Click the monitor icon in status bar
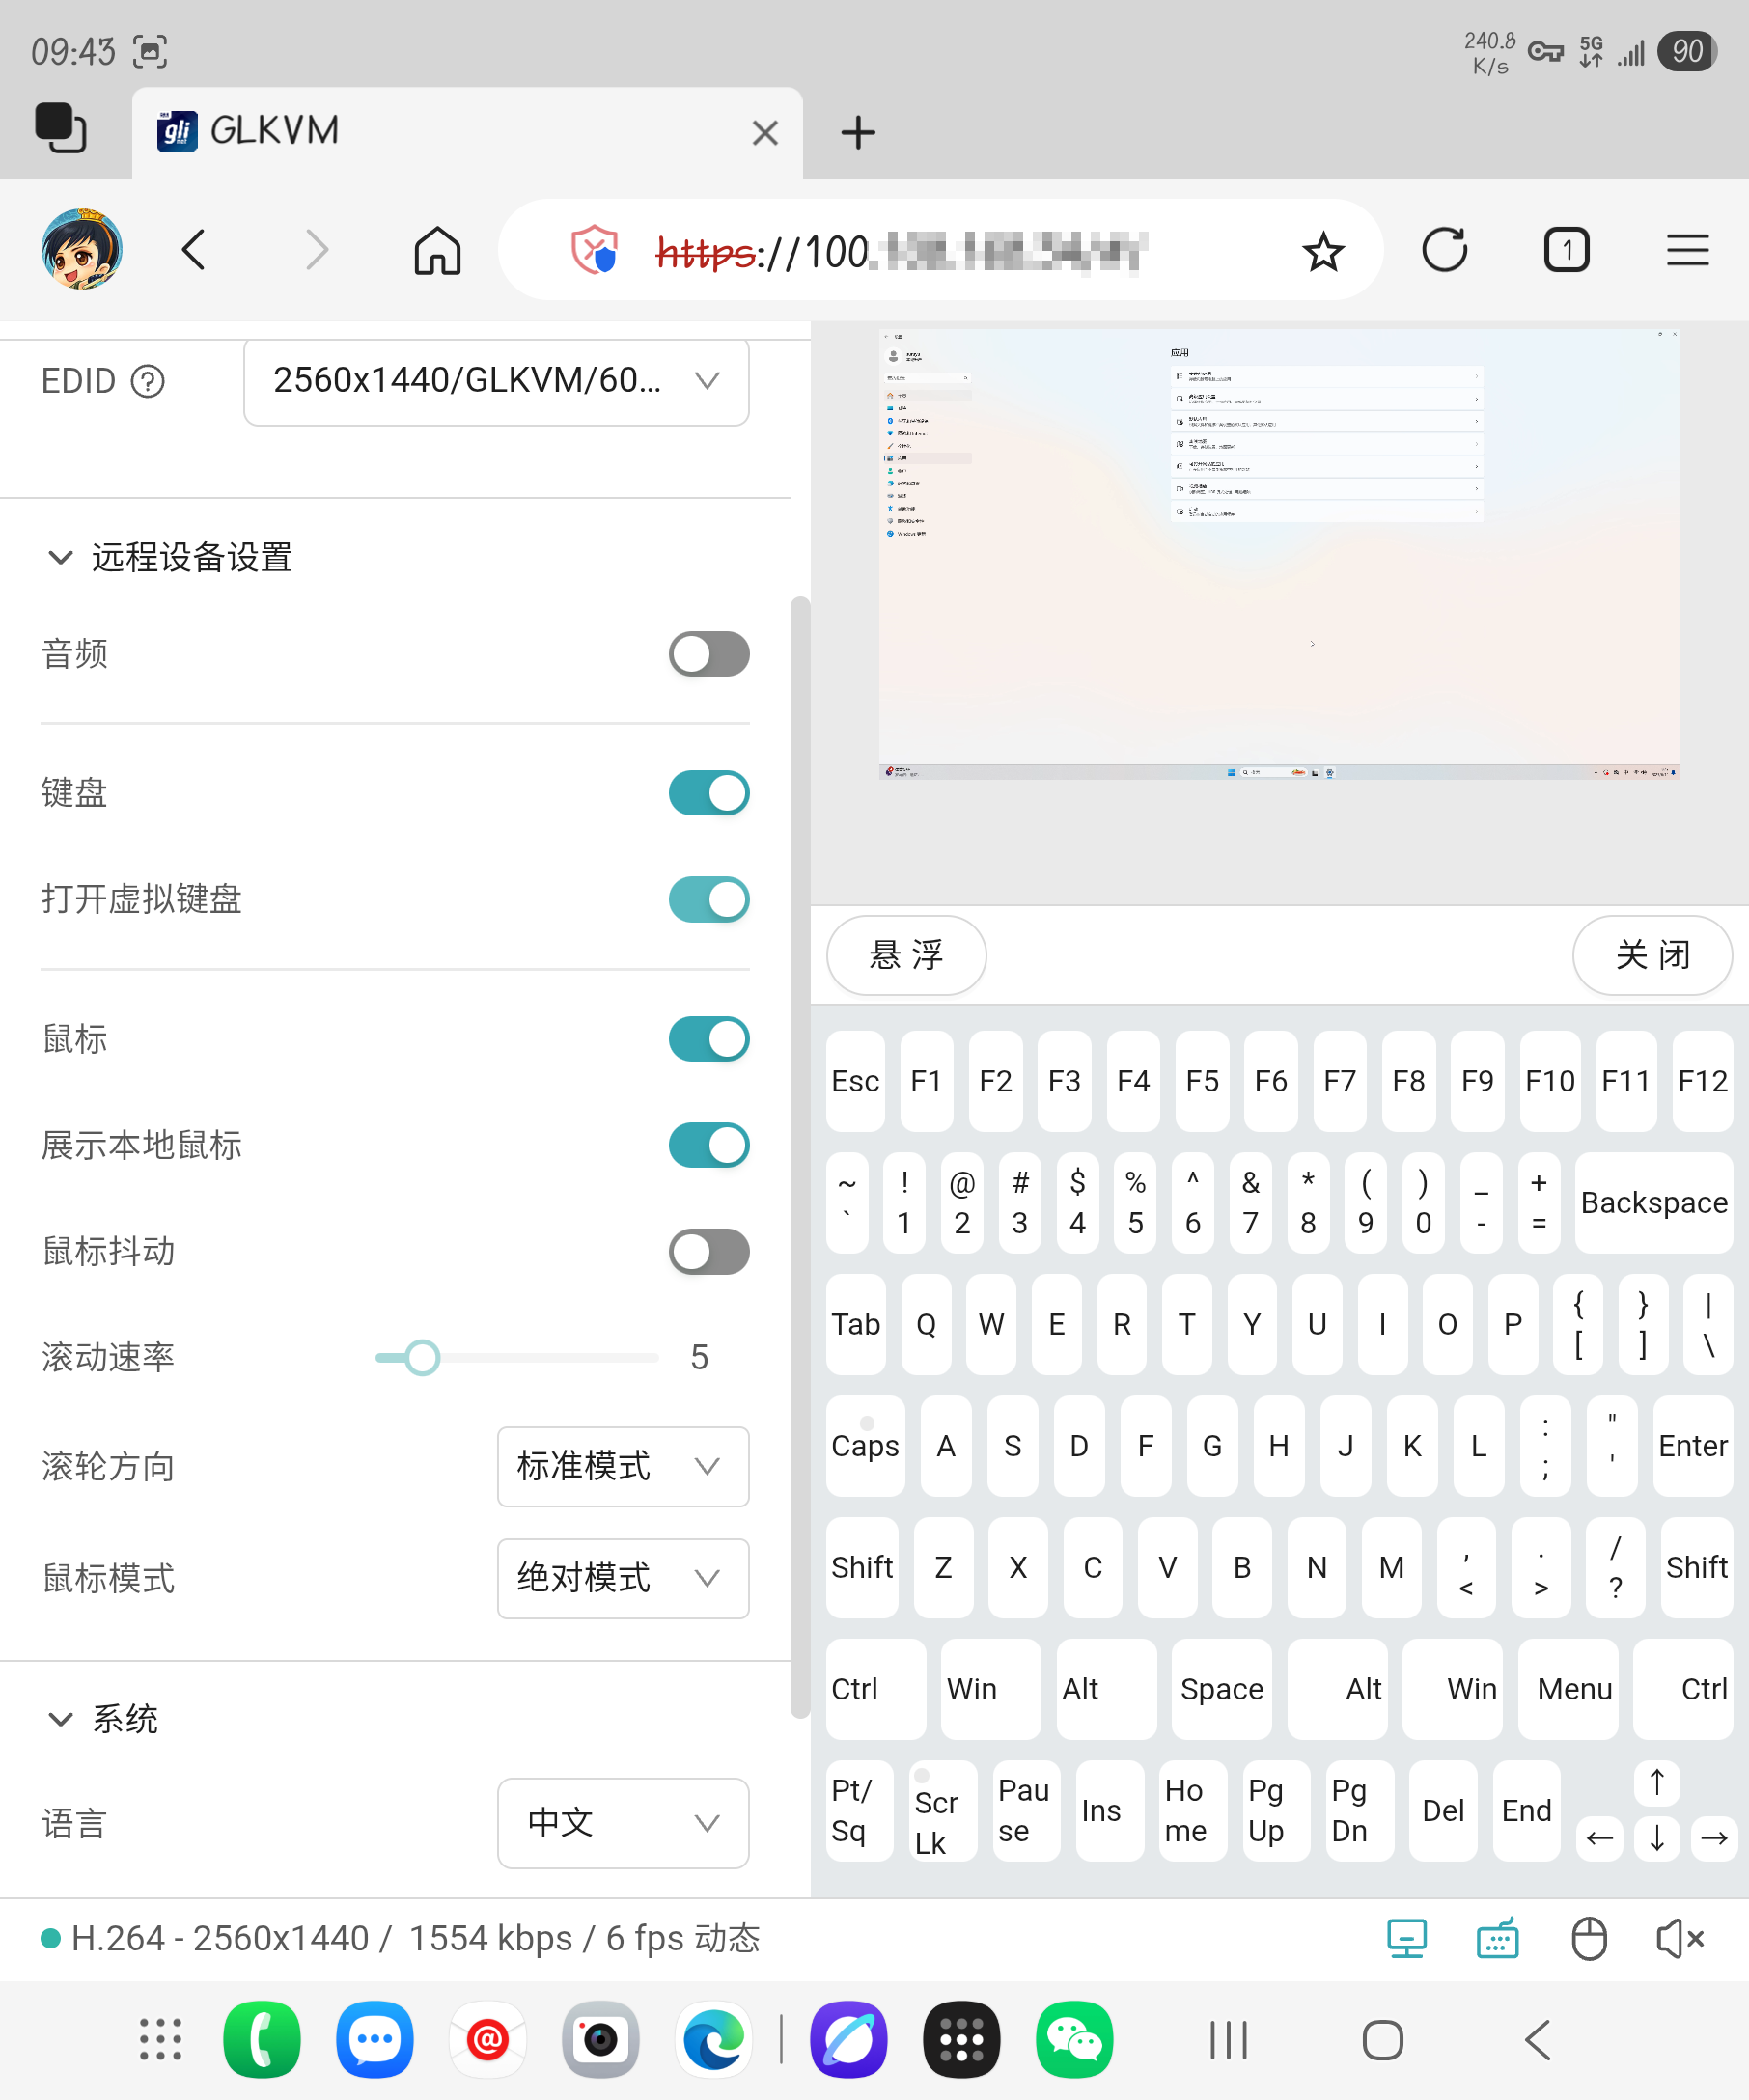Screen dimensions: 1749x2100 coord(1406,1939)
